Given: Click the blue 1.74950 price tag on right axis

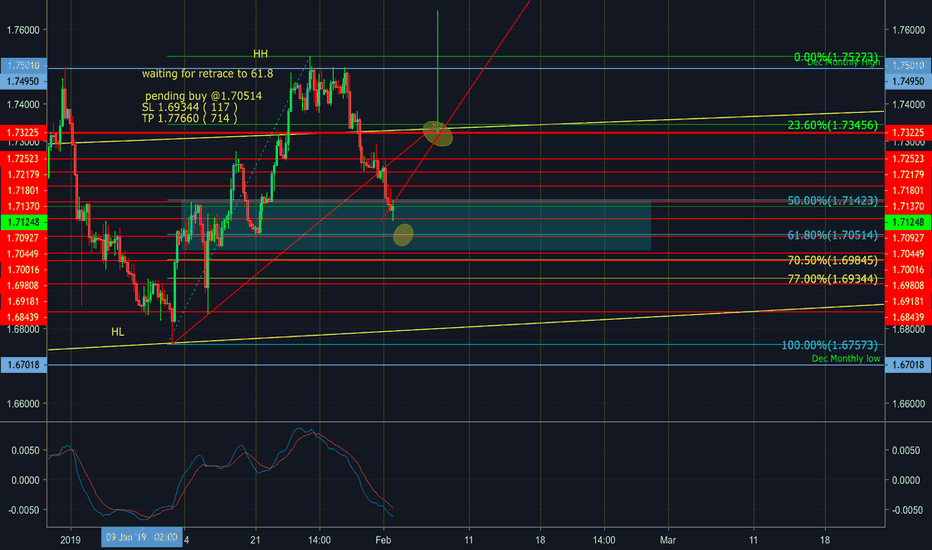Looking at the screenshot, I should click(x=908, y=81).
